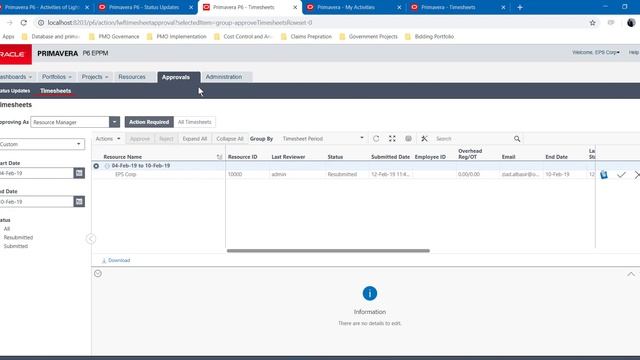Open the Resources tab
The image size is (640, 360).
point(132,77)
